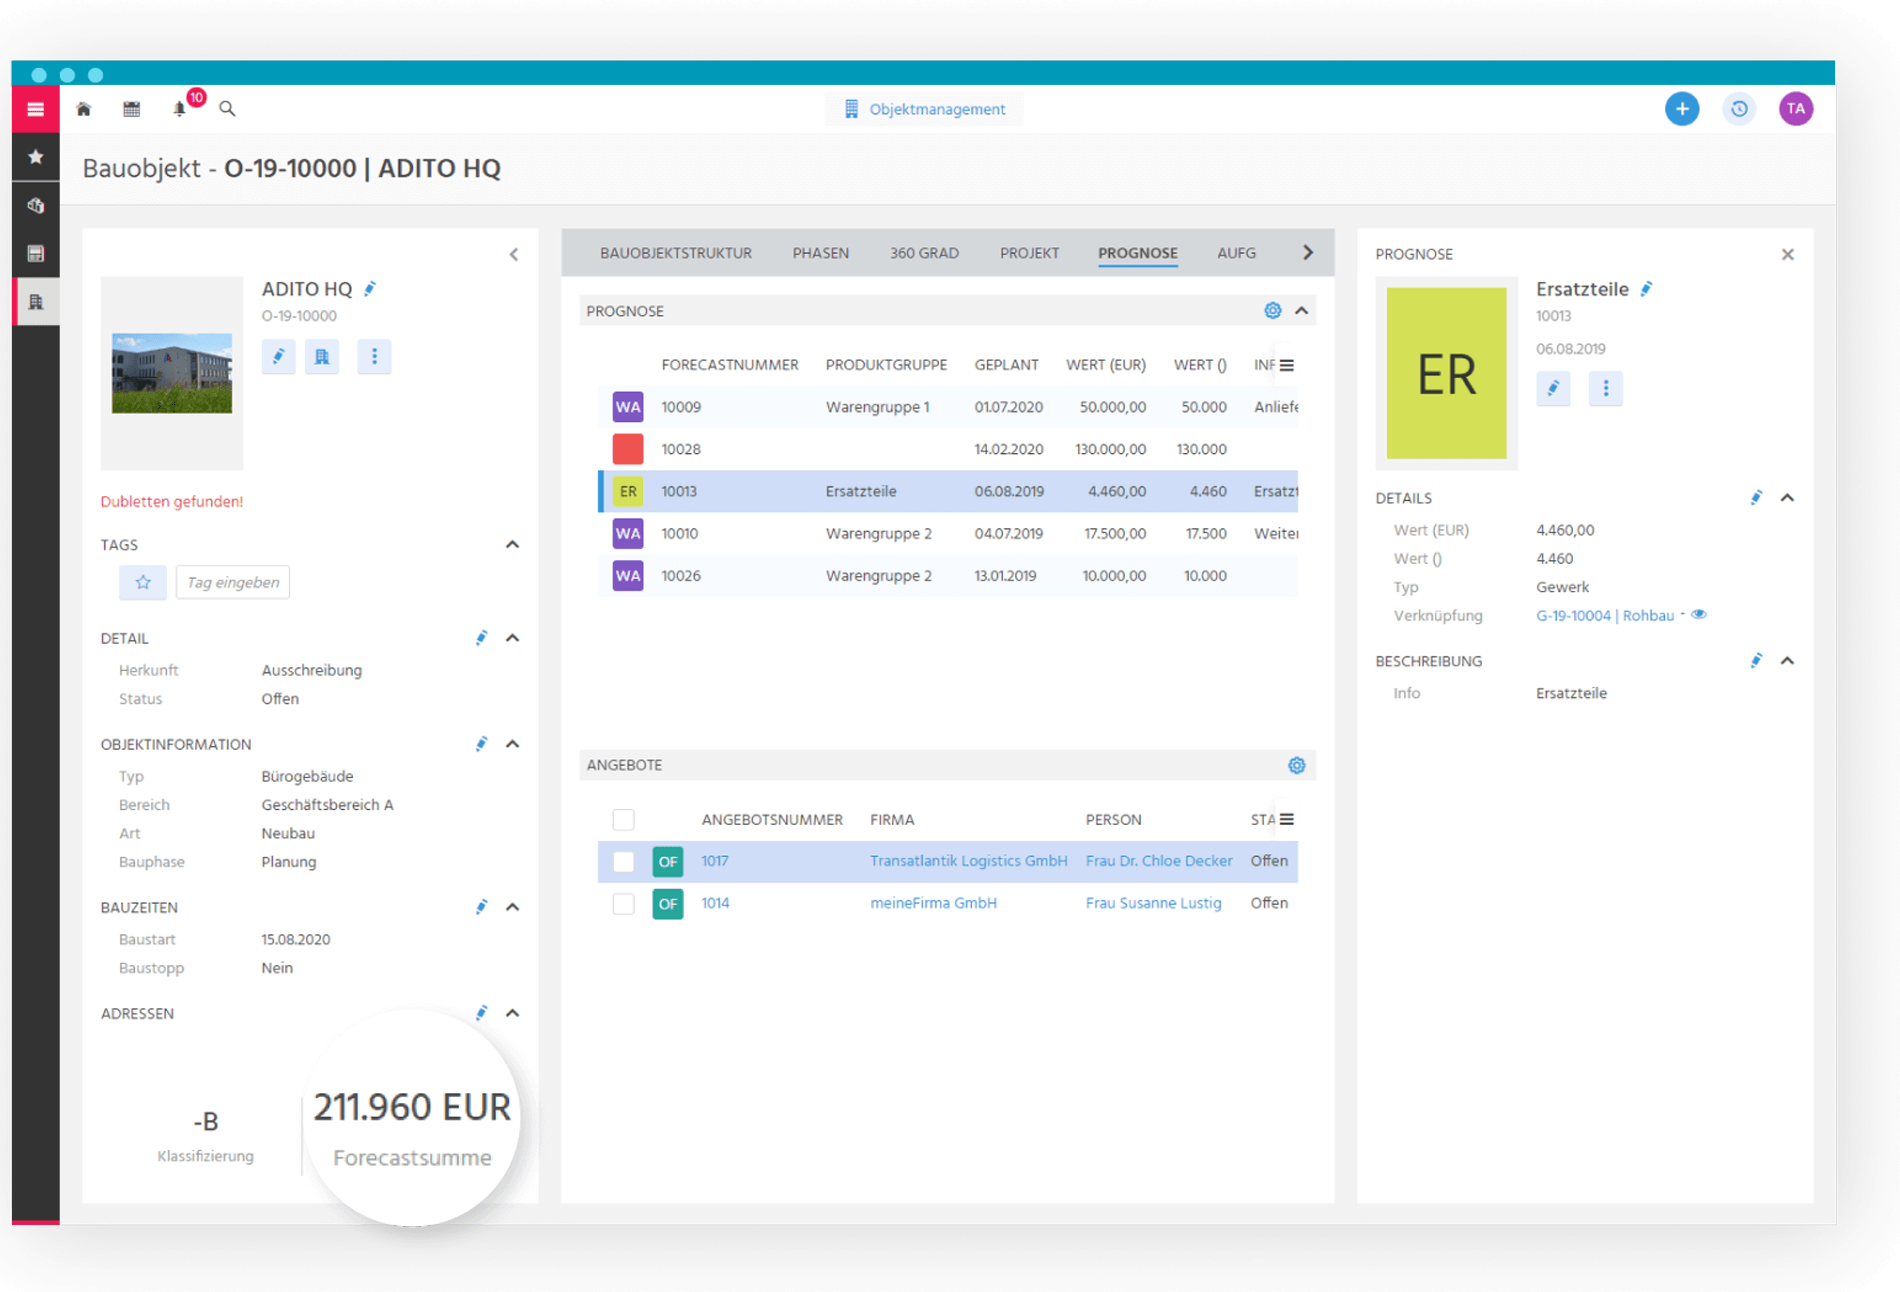The image size is (1900, 1292).
Task: Tick the checkbox for offer 1014
Action: point(623,903)
